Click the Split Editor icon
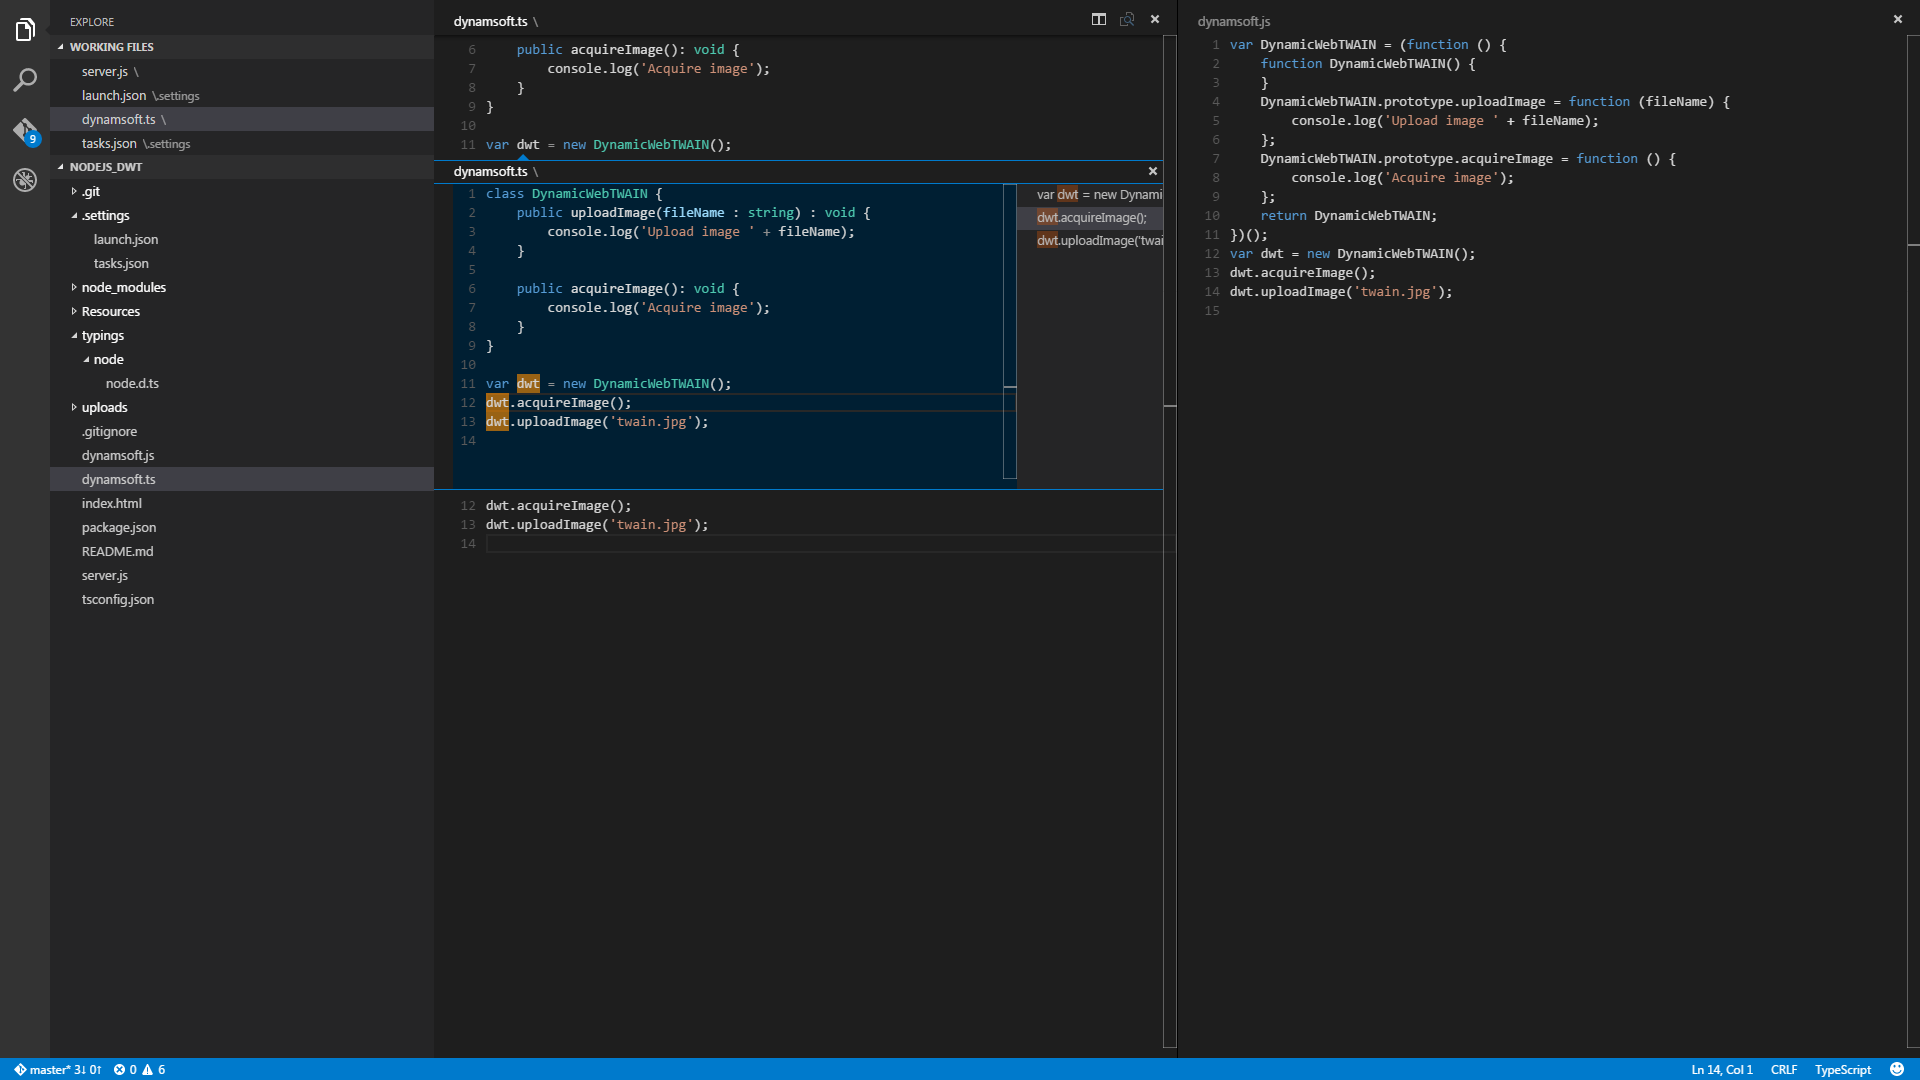1920x1080 pixels. pyautogui.click(x=1099, y=19)
